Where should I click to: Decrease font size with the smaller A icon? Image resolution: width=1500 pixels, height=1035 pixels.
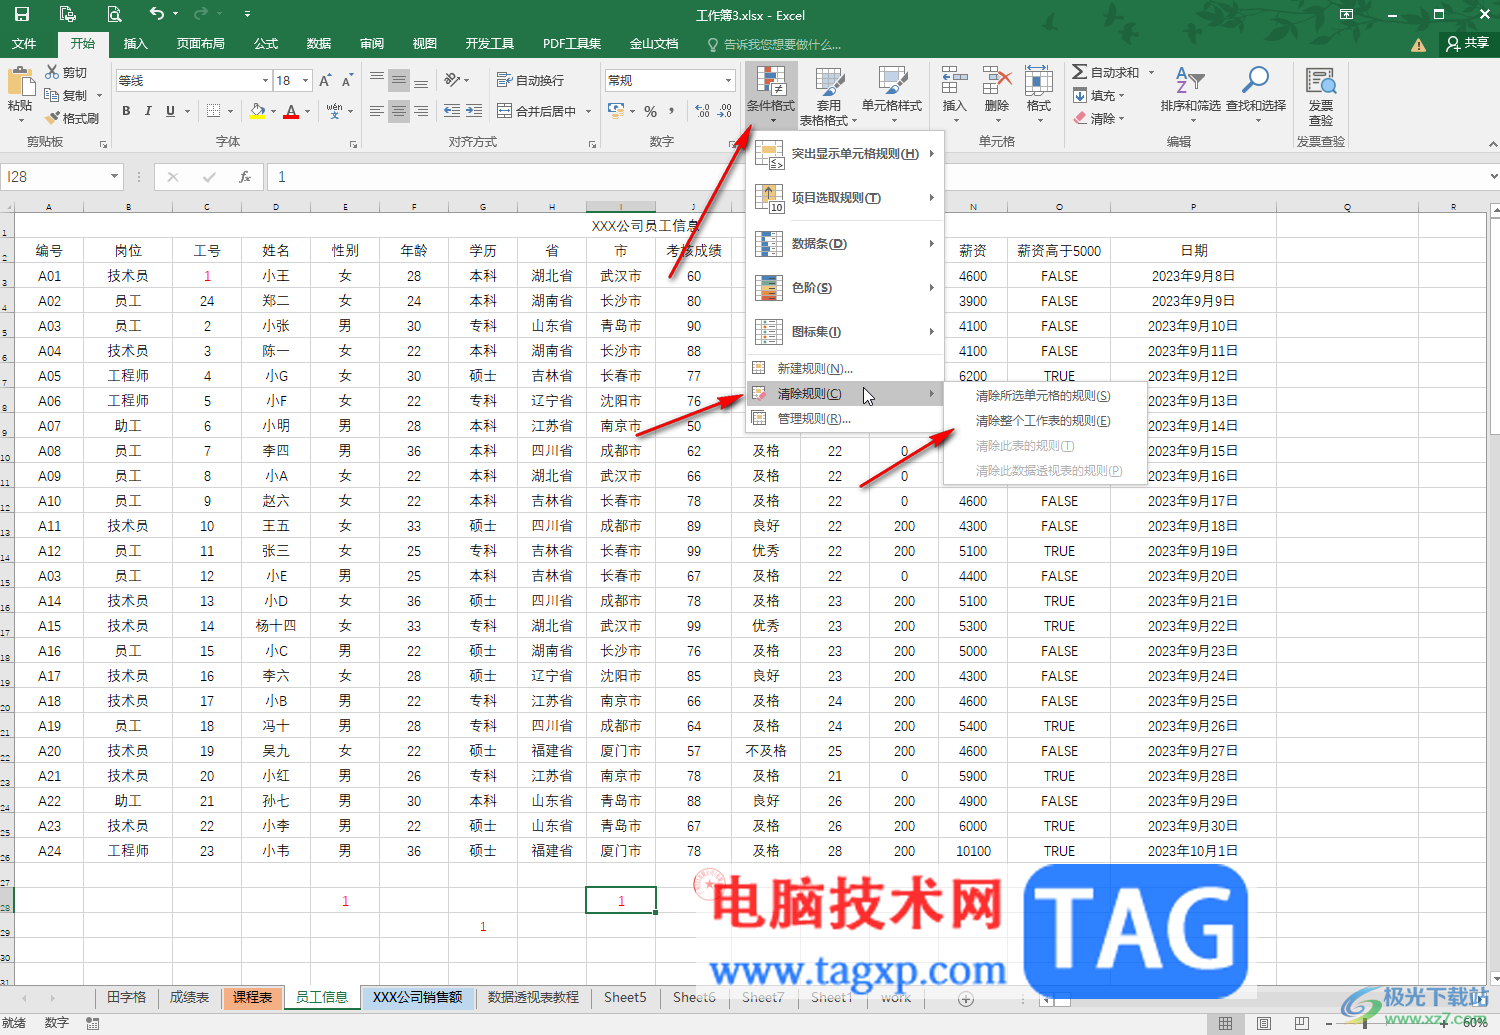click(x=347, y=80)
